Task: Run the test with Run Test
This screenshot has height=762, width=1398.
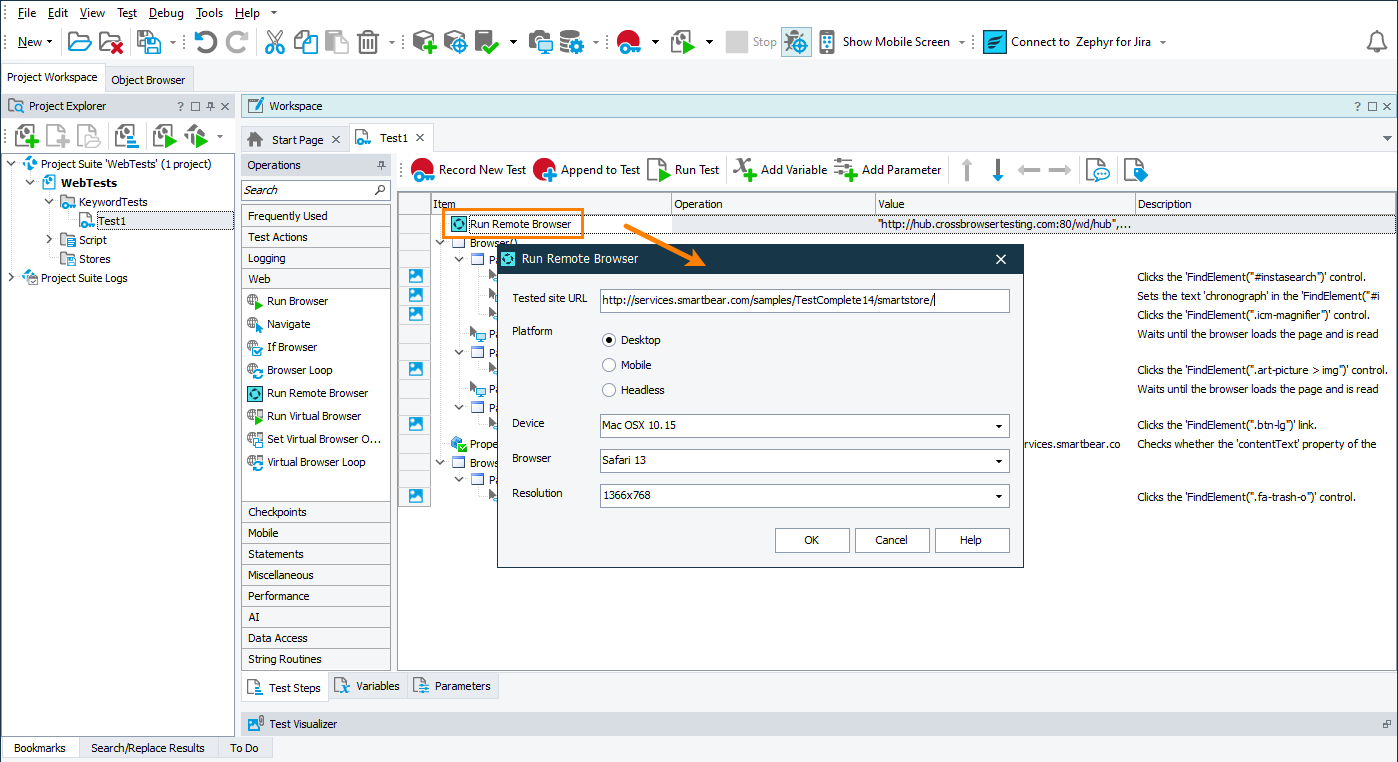Action: tap(684, 169)
